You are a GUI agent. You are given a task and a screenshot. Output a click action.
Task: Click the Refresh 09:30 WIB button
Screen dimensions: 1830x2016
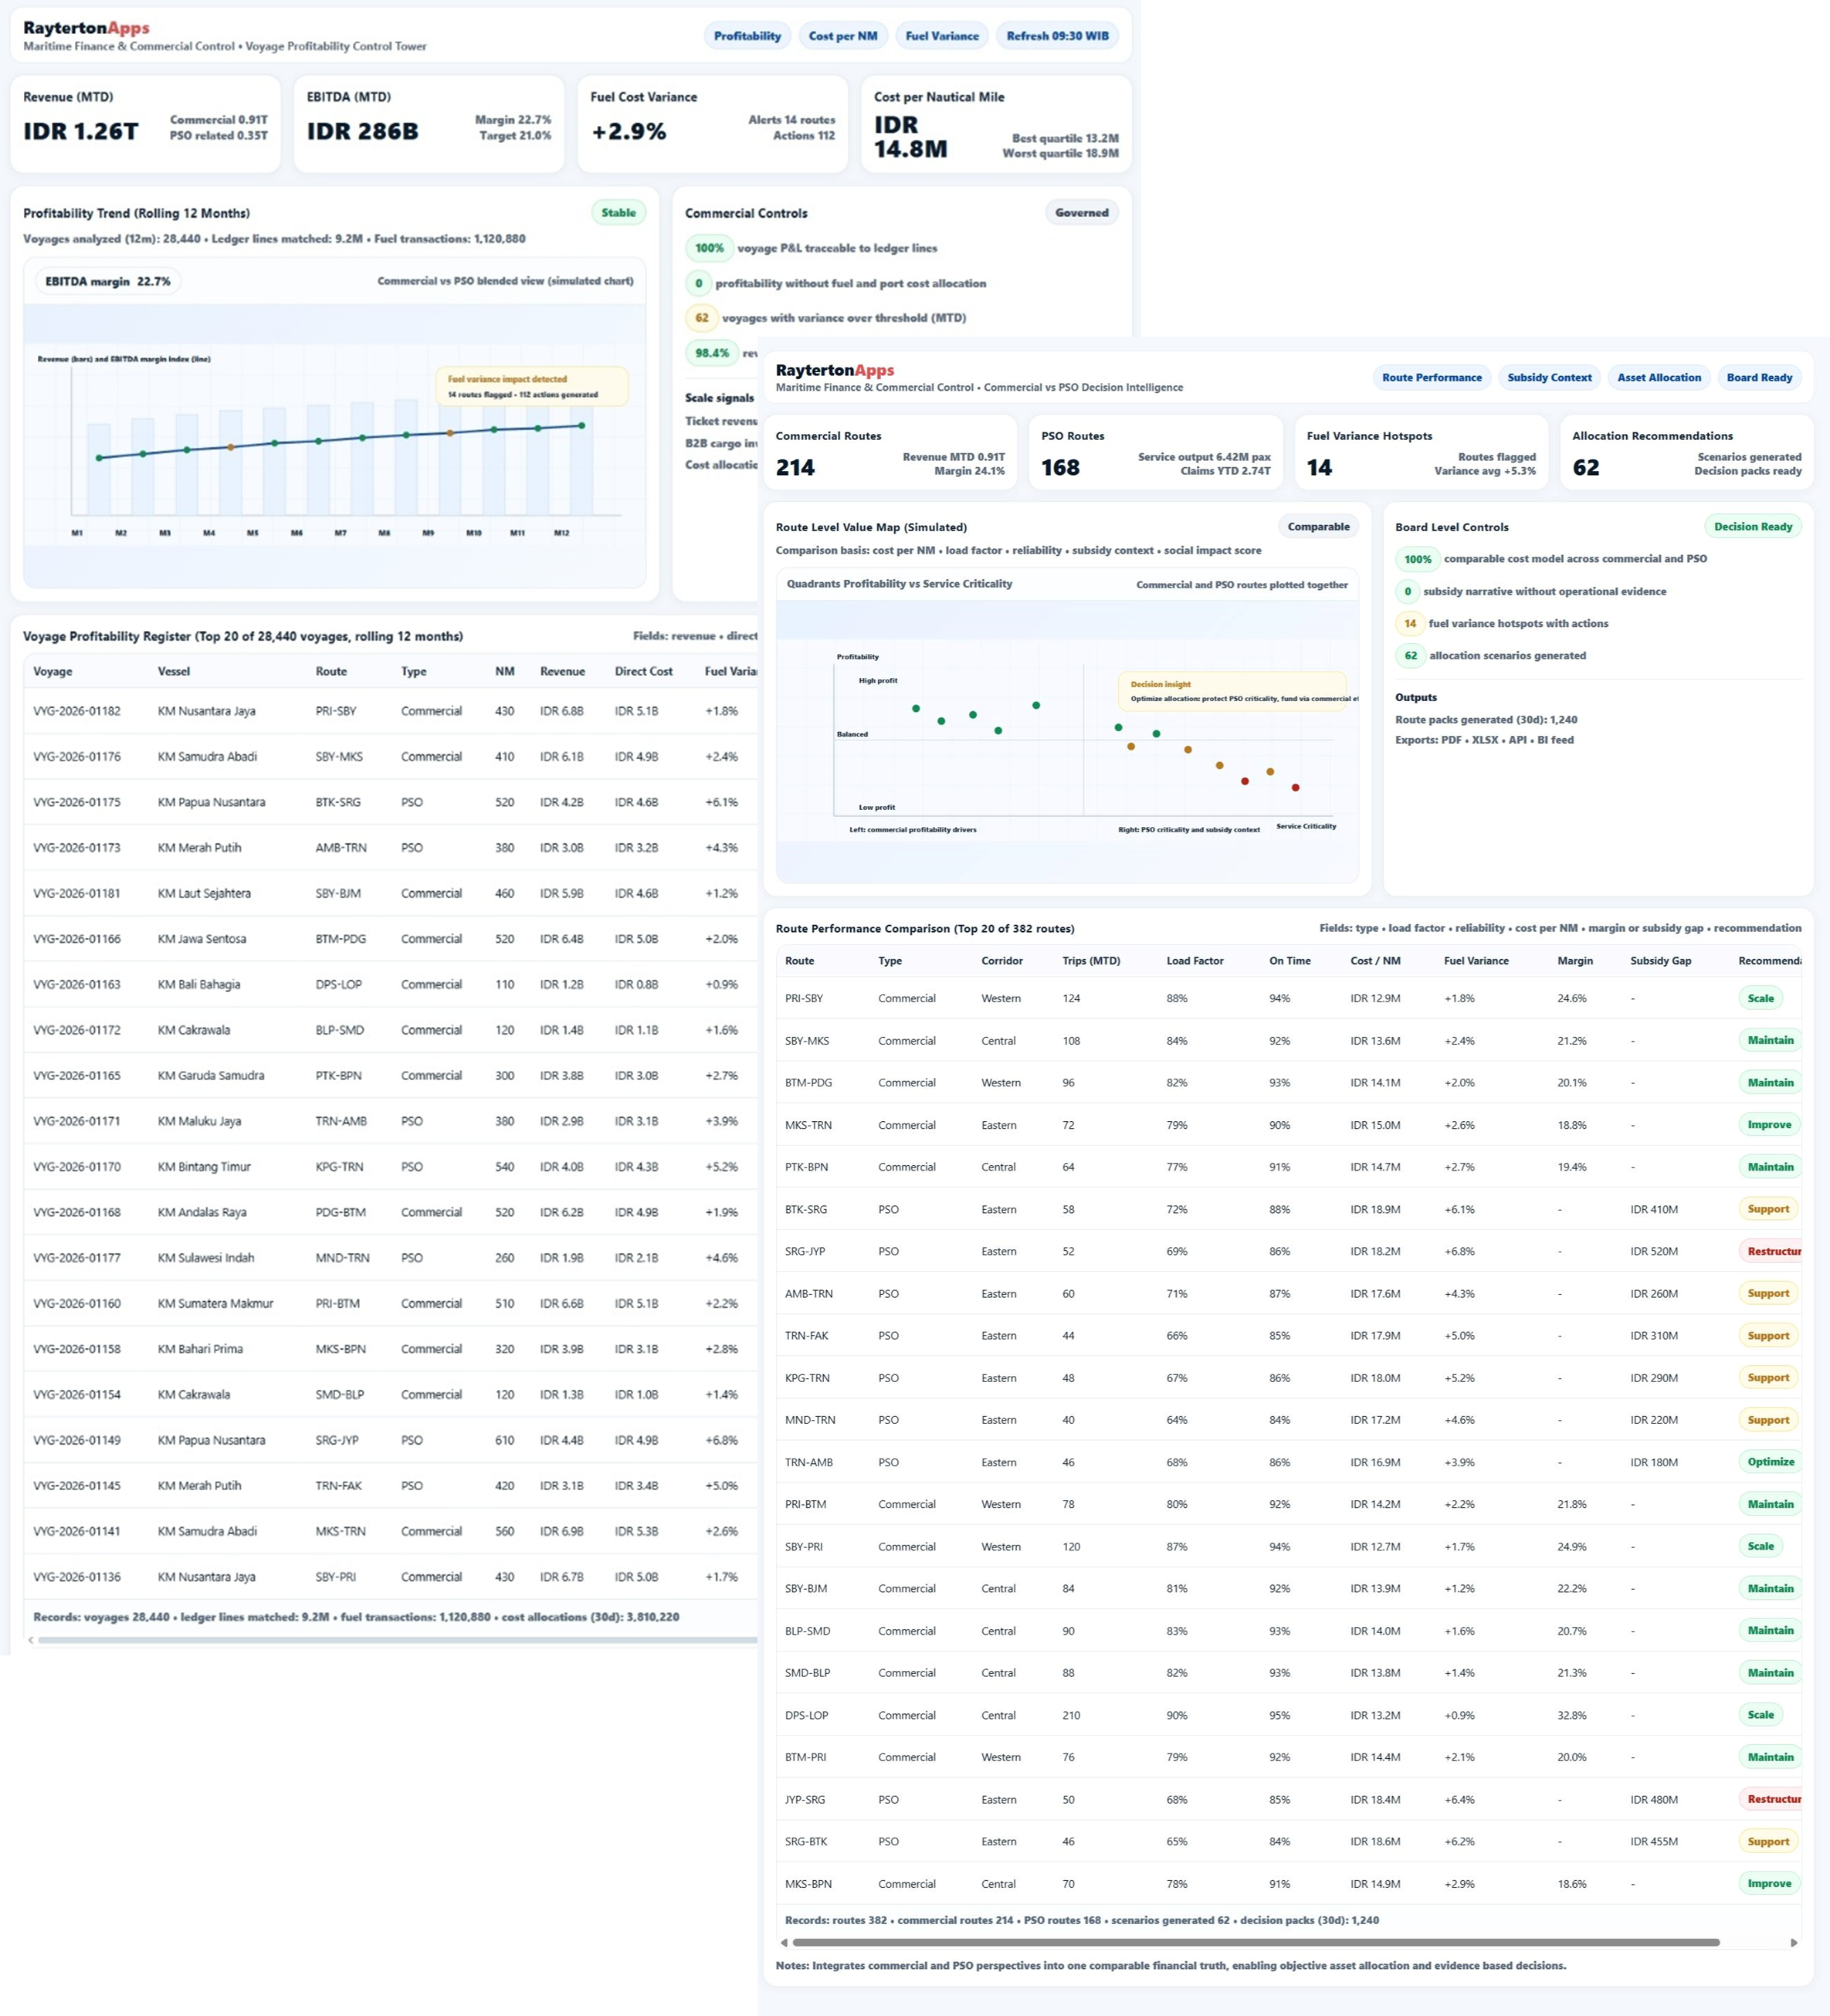point(1056,36)
